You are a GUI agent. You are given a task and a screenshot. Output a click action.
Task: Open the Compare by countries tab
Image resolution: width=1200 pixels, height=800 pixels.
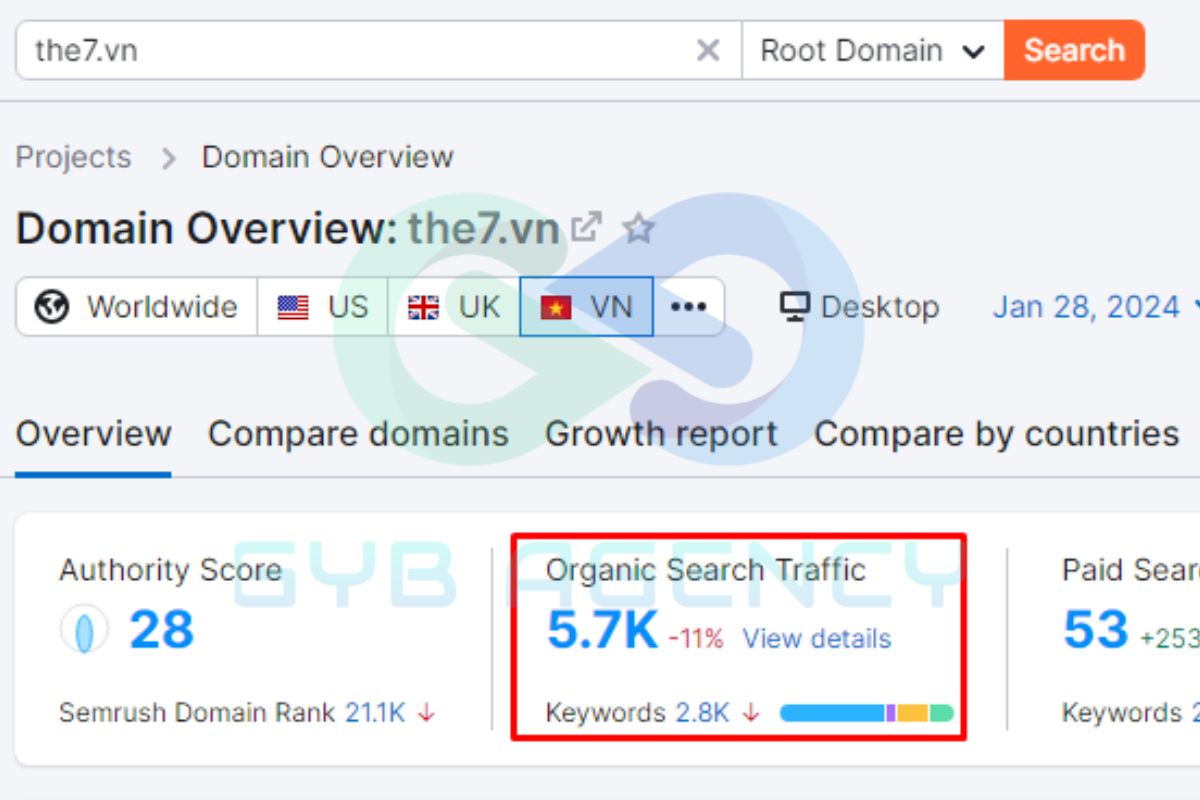click(x=996, y=434)
